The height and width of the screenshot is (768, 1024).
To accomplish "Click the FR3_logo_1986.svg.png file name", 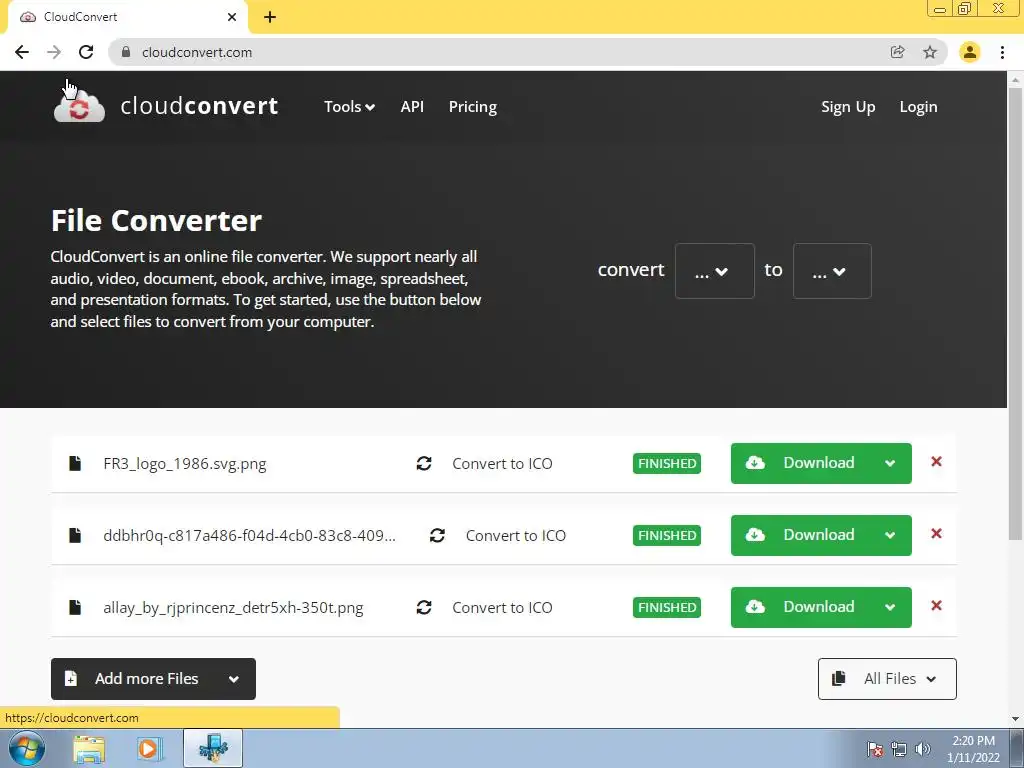I will 185,464.
